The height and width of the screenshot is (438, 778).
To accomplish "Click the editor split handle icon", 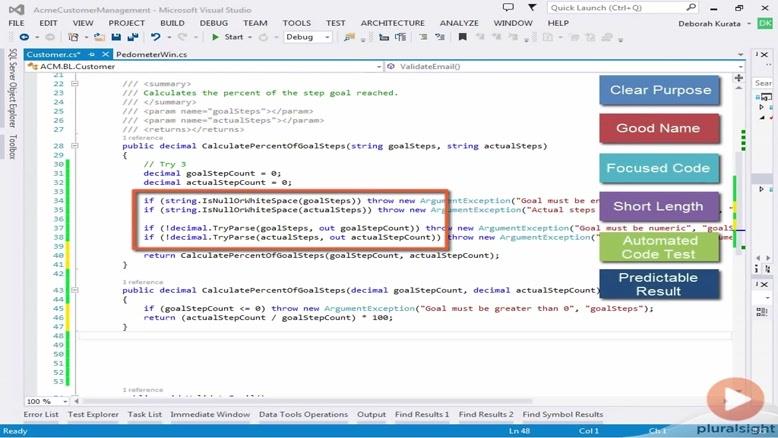I will click(x=739, y=78).
